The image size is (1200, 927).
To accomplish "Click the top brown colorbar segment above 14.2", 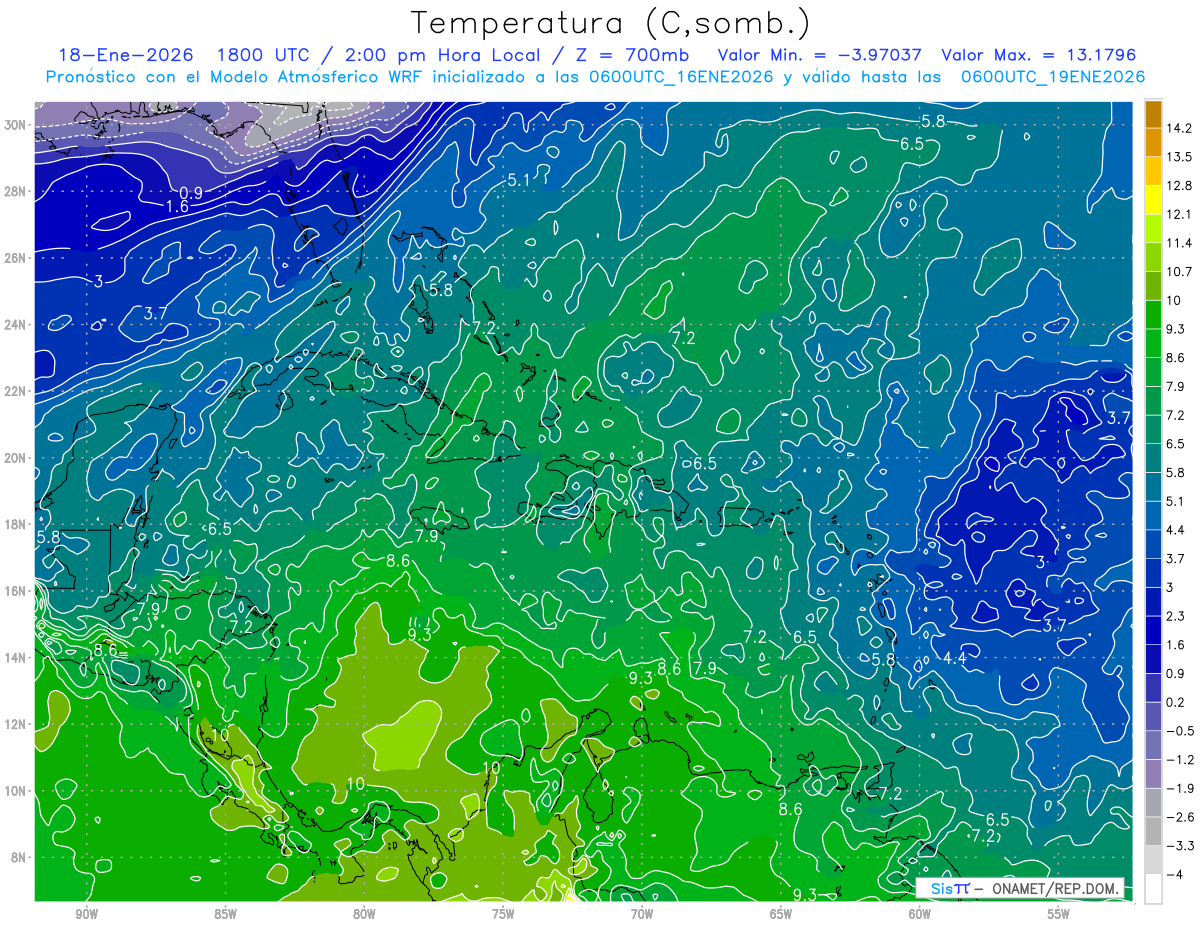I will tap(1153, 114).
